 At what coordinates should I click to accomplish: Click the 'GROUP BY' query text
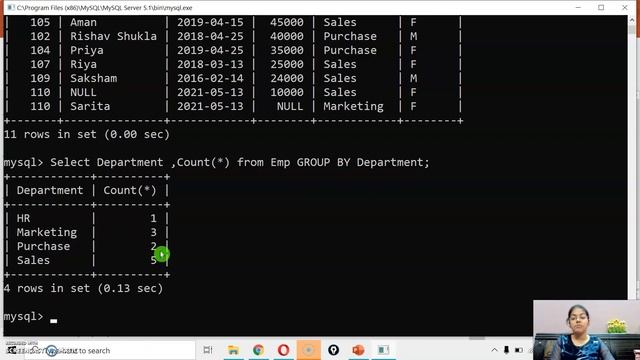pos(323,162)
